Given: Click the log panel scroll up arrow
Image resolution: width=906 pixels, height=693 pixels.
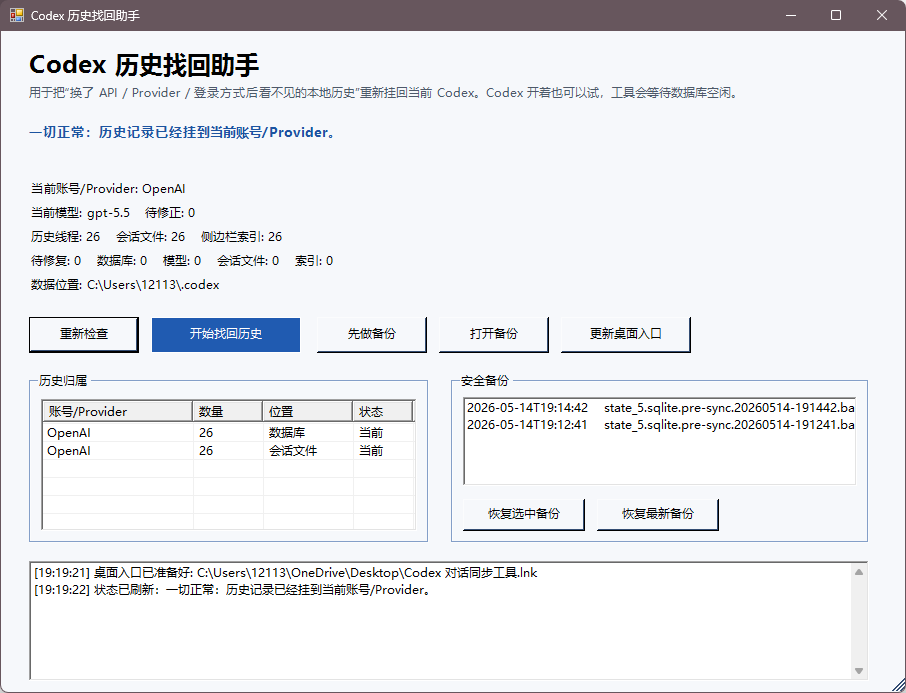Looking at the screenshot, I should point(859,572).
